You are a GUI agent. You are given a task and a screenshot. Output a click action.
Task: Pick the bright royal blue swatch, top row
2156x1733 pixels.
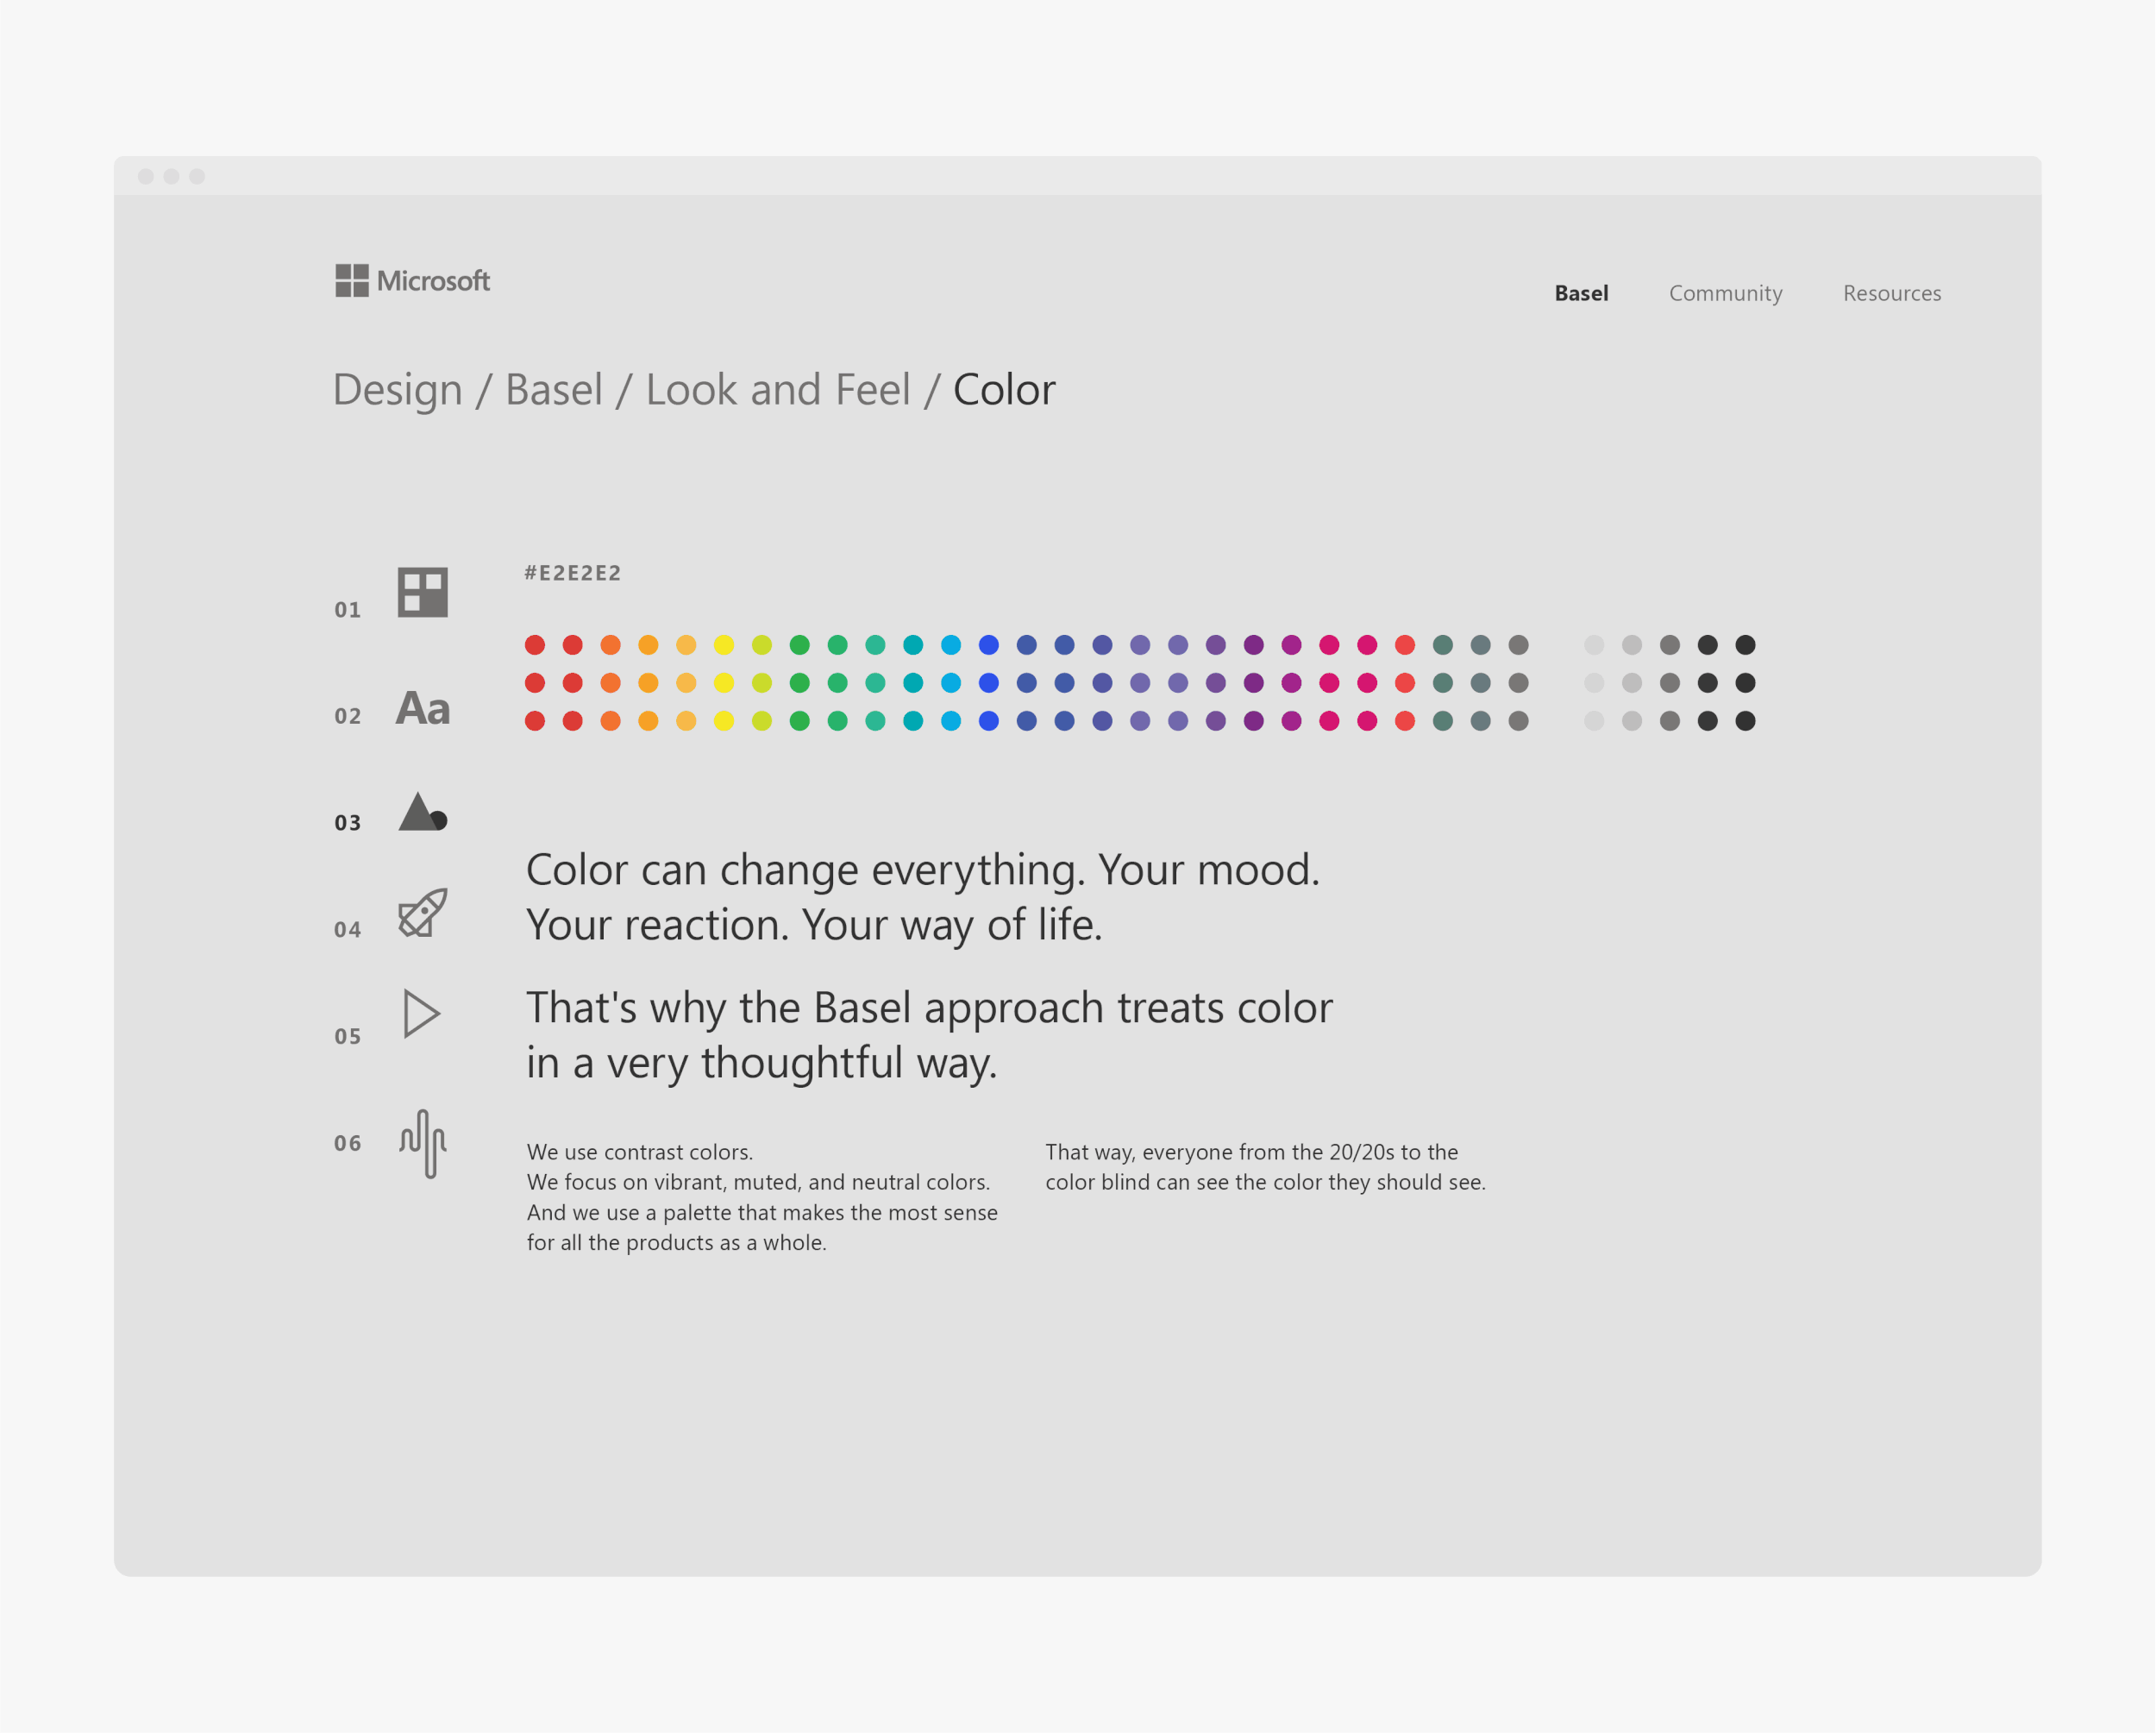click(989, 645)
